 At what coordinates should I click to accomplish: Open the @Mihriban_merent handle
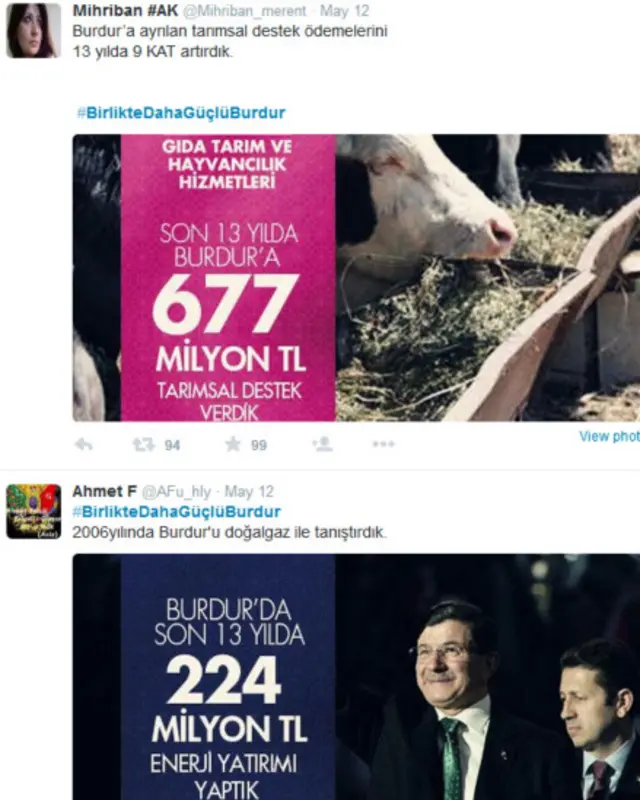244,11
